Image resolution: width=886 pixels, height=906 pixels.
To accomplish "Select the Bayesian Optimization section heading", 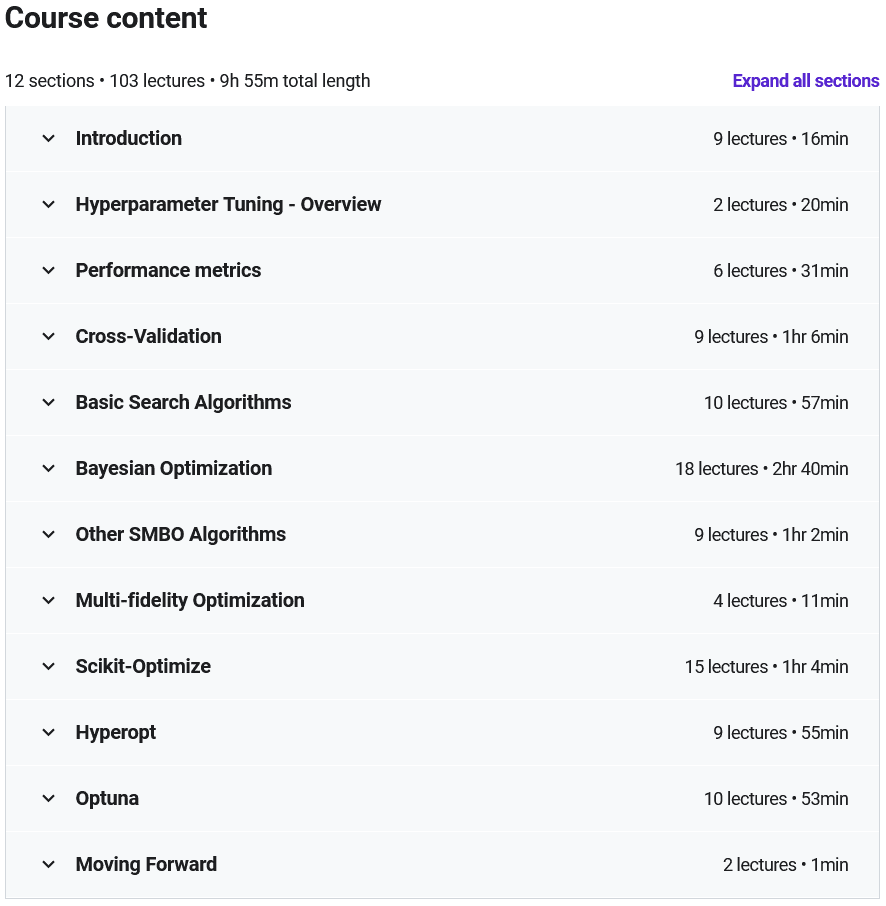I will tap(174, 469).
